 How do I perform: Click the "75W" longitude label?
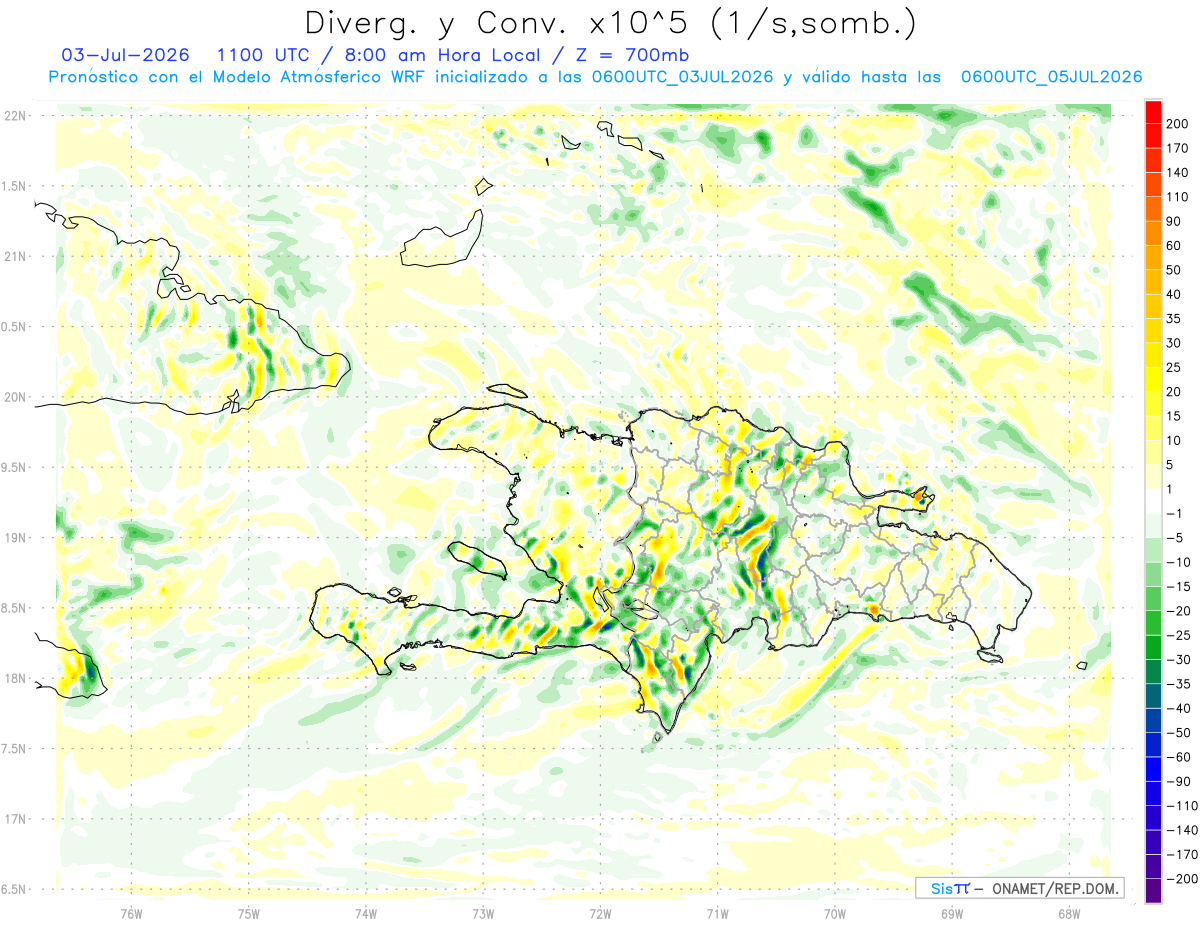[249, 913]
